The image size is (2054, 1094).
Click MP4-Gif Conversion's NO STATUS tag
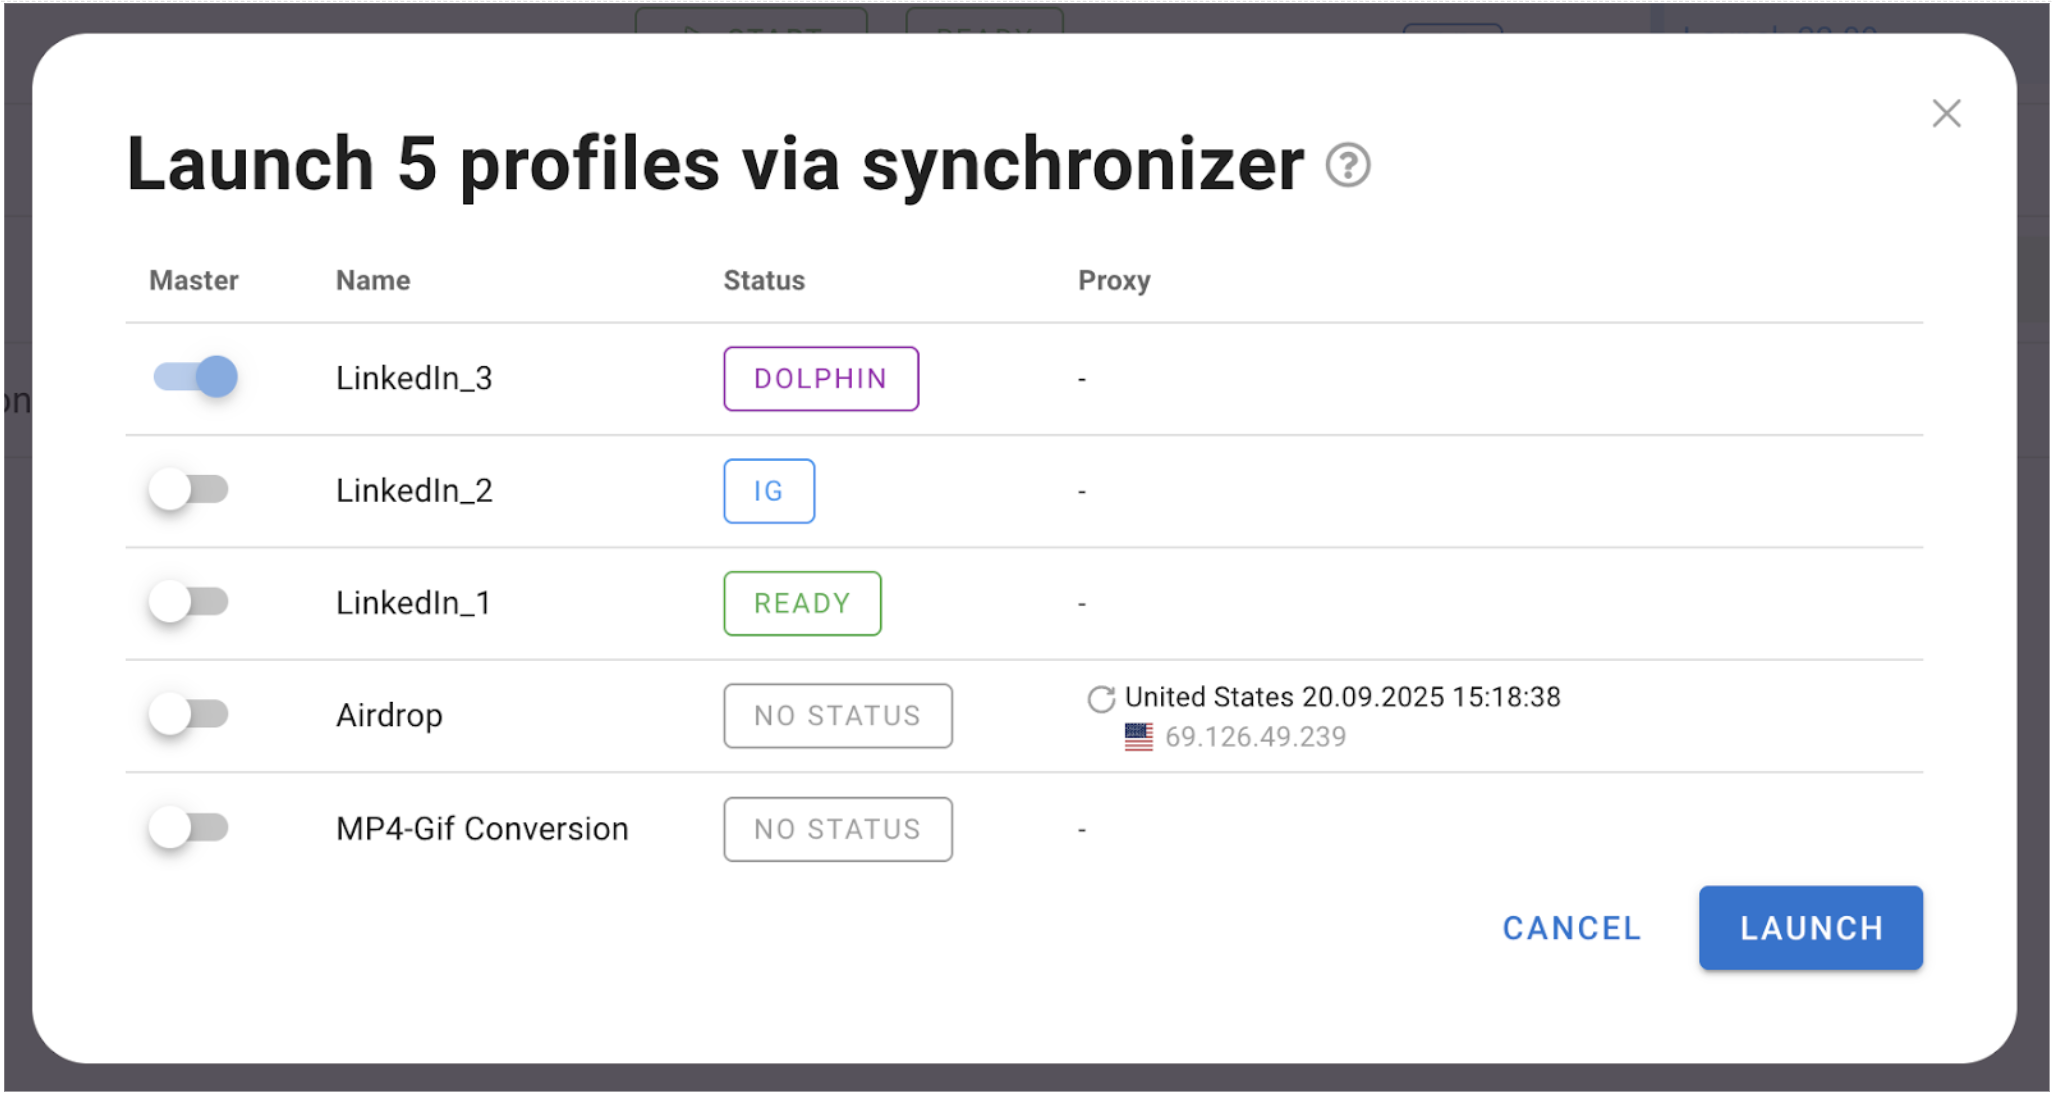point(837,829)
